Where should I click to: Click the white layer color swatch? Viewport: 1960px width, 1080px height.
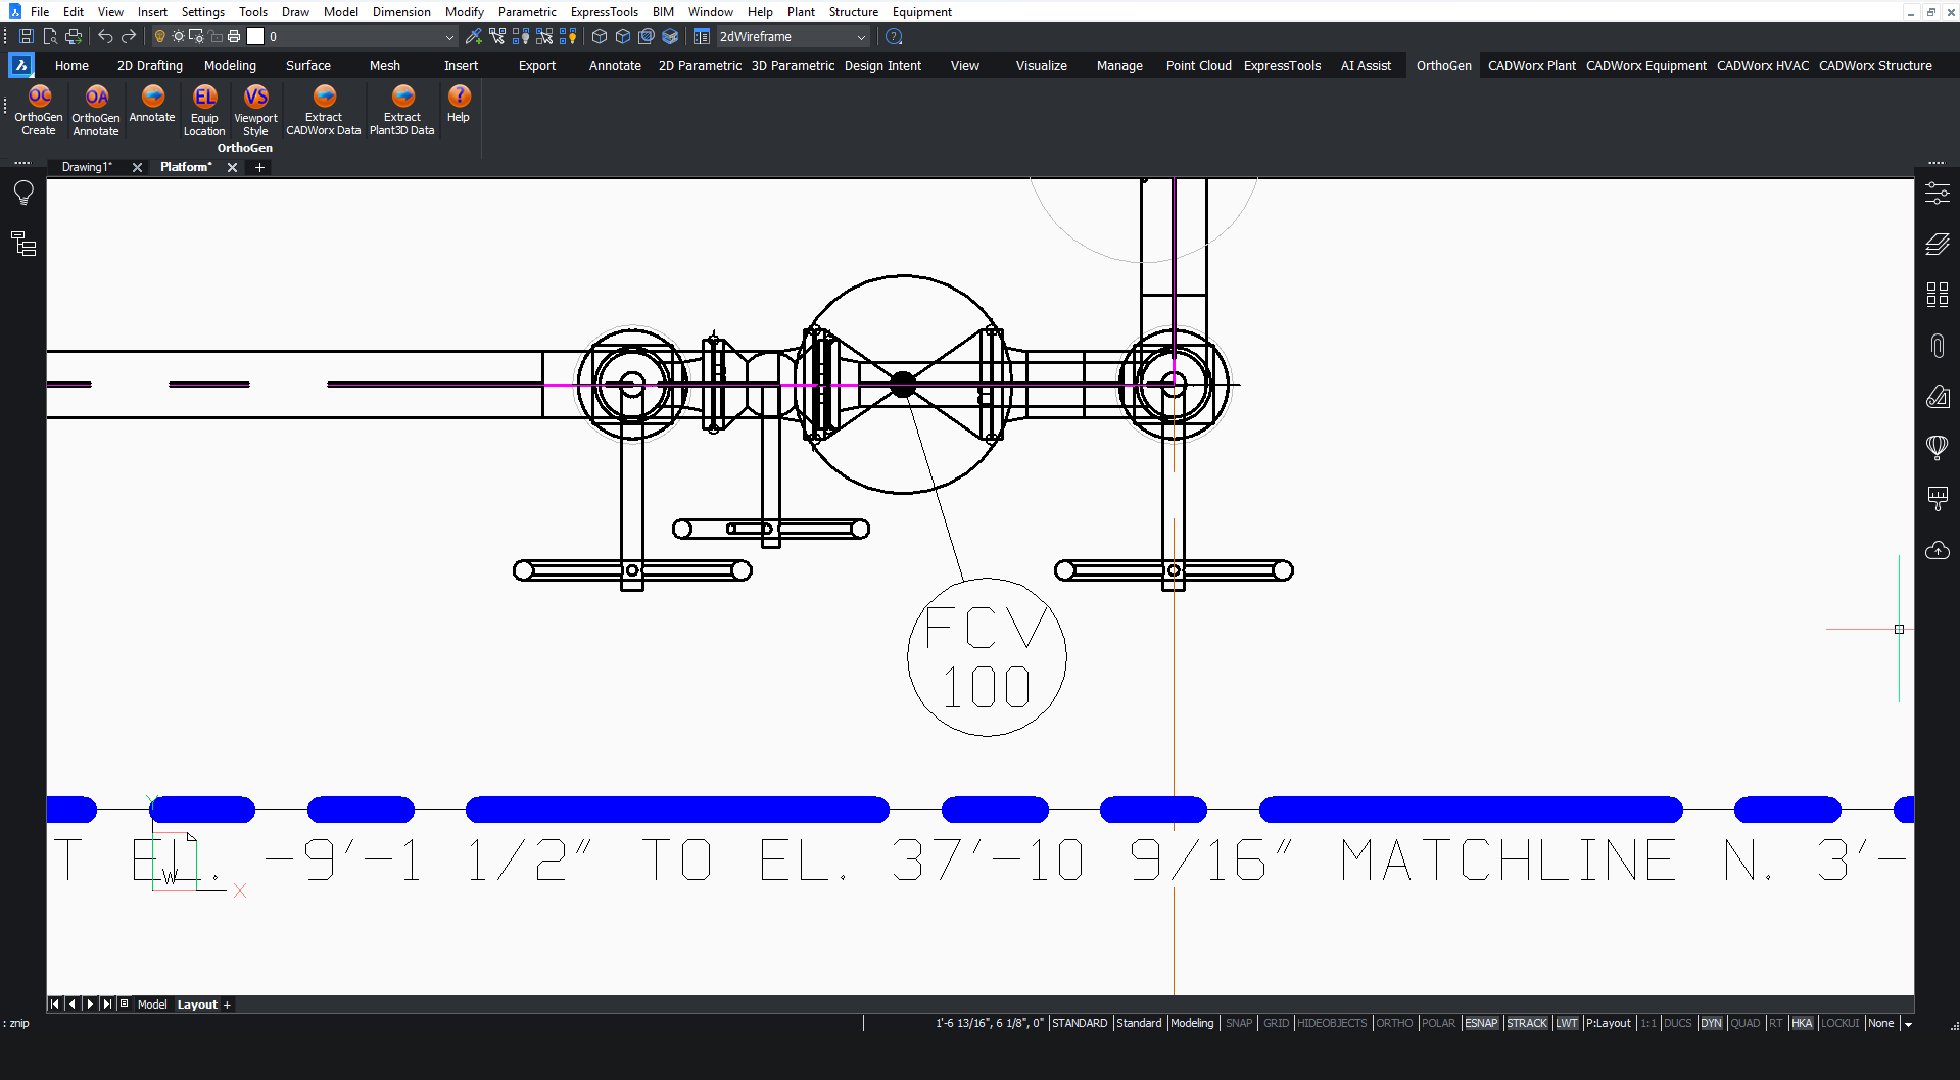(256, 36)
